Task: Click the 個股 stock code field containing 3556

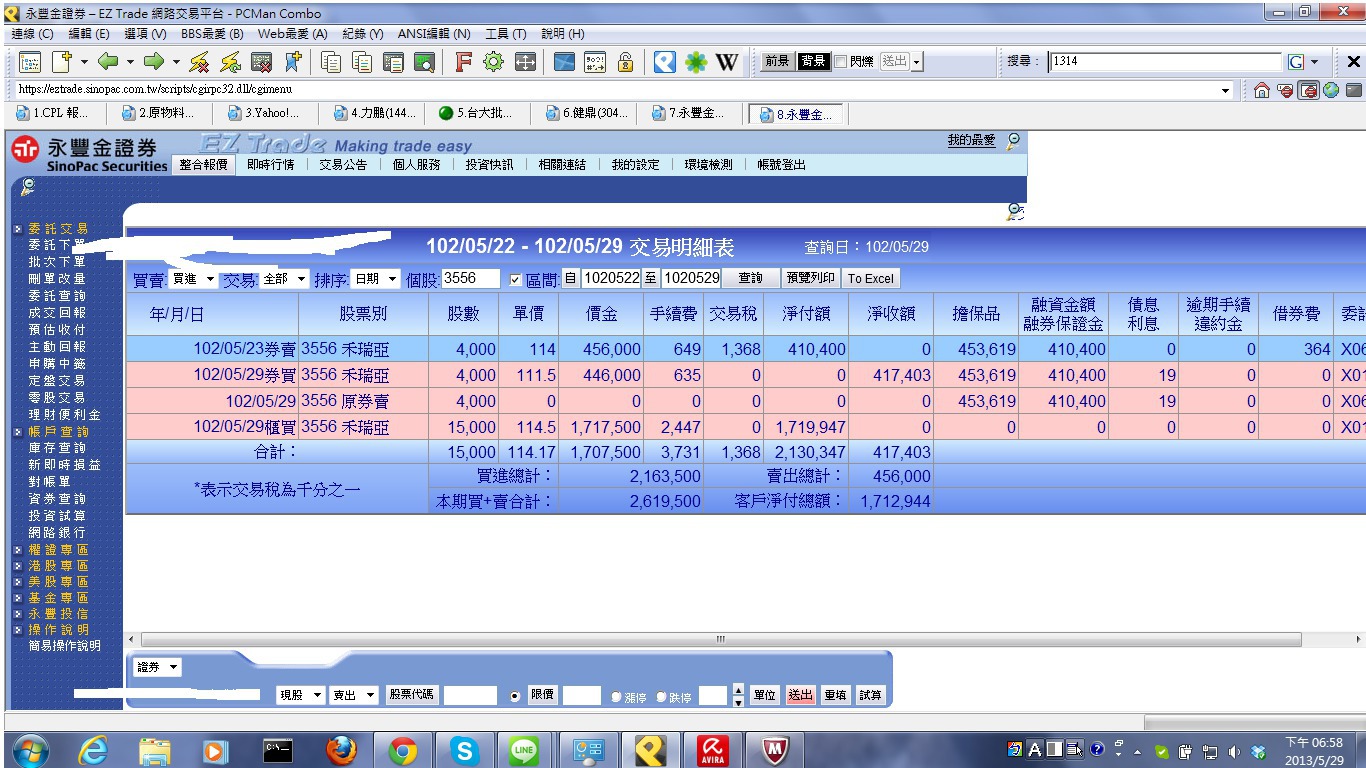Action: pos(470,279)
